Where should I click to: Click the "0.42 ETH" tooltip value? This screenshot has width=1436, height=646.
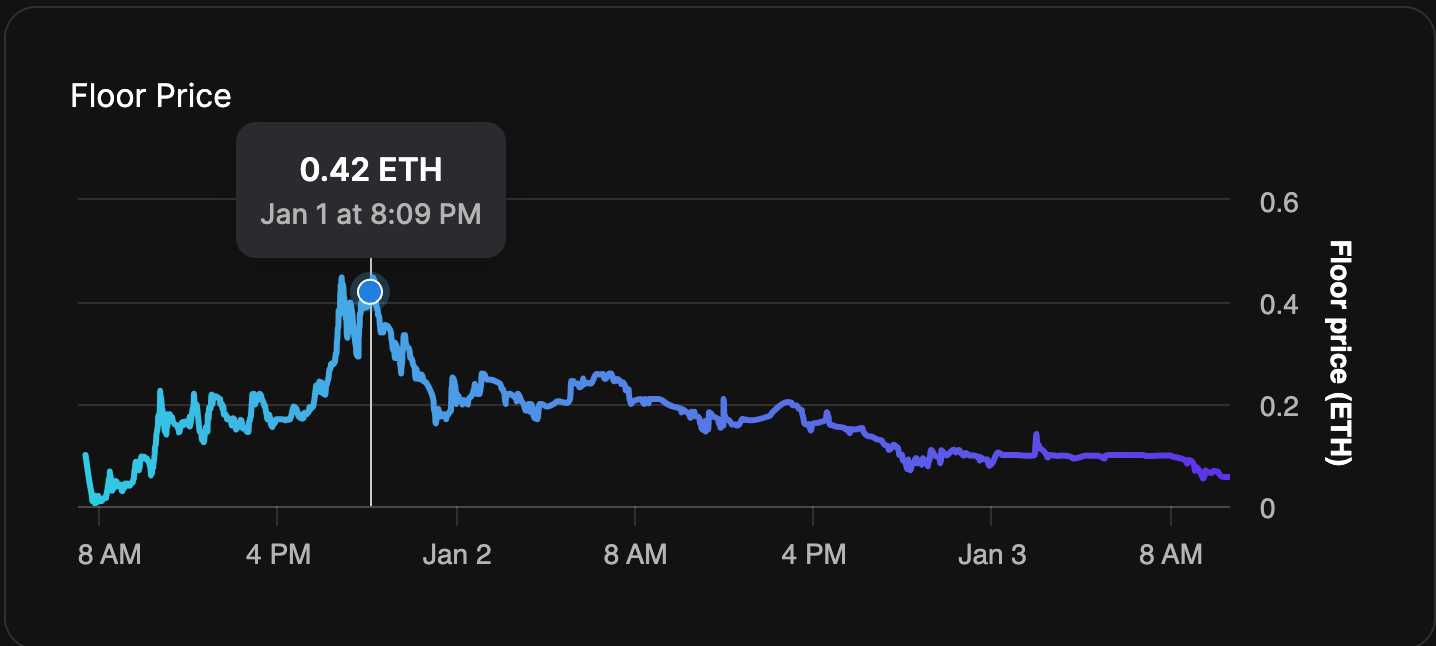click(x=371, y=170)
